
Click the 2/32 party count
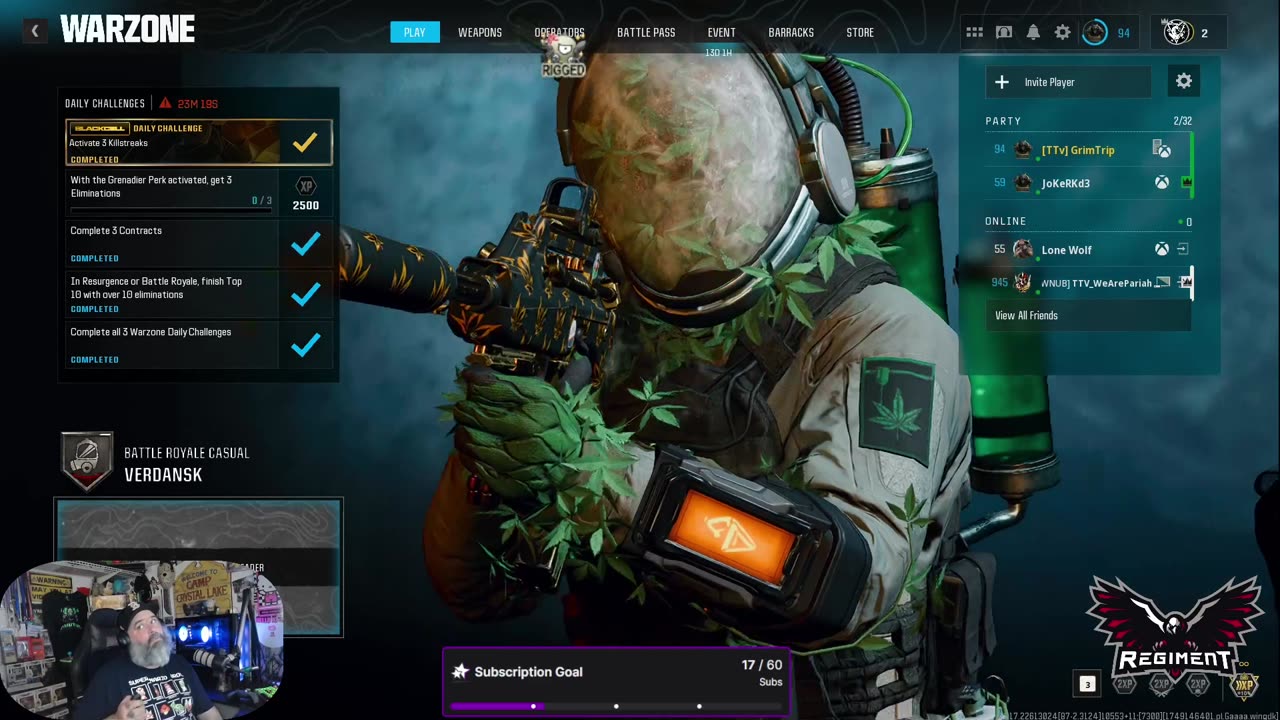[1182, 121]
